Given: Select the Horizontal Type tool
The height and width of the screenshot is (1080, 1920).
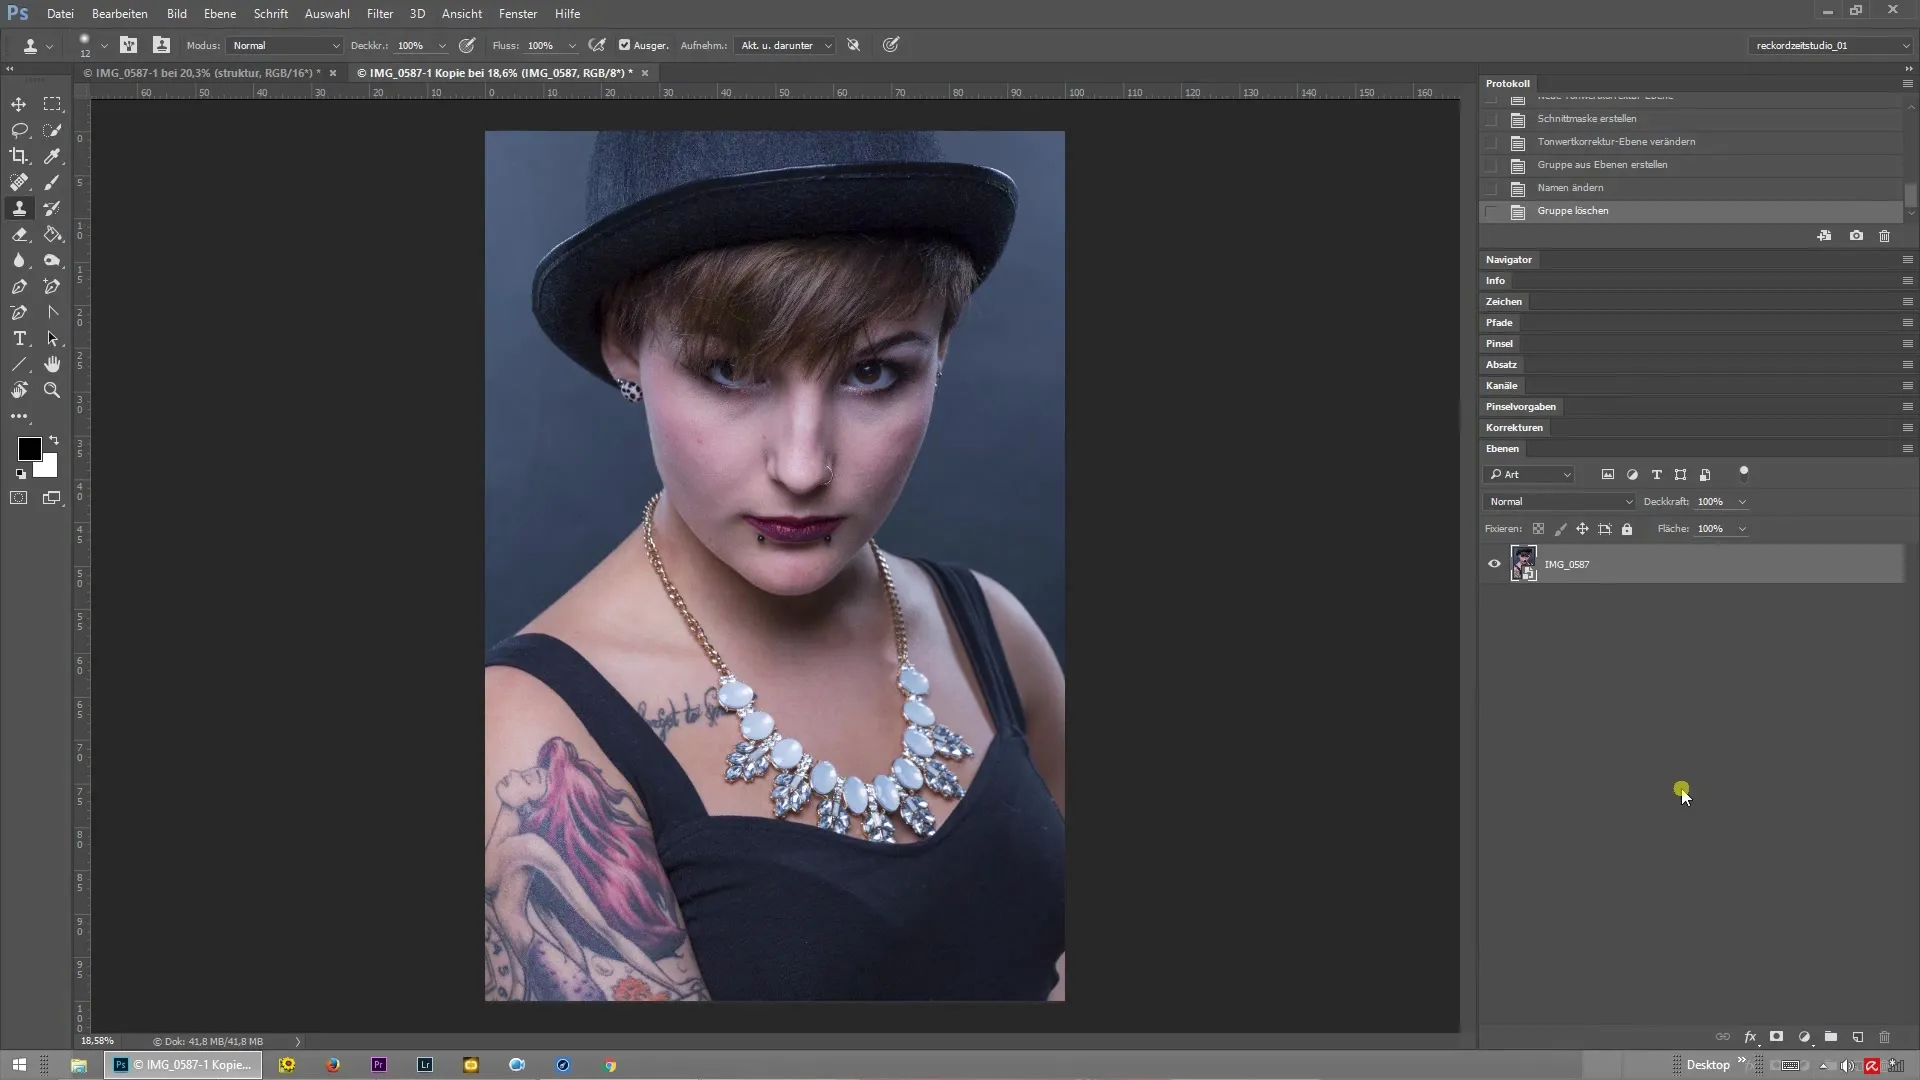Looking at the screenshot, I should point(19,339).
